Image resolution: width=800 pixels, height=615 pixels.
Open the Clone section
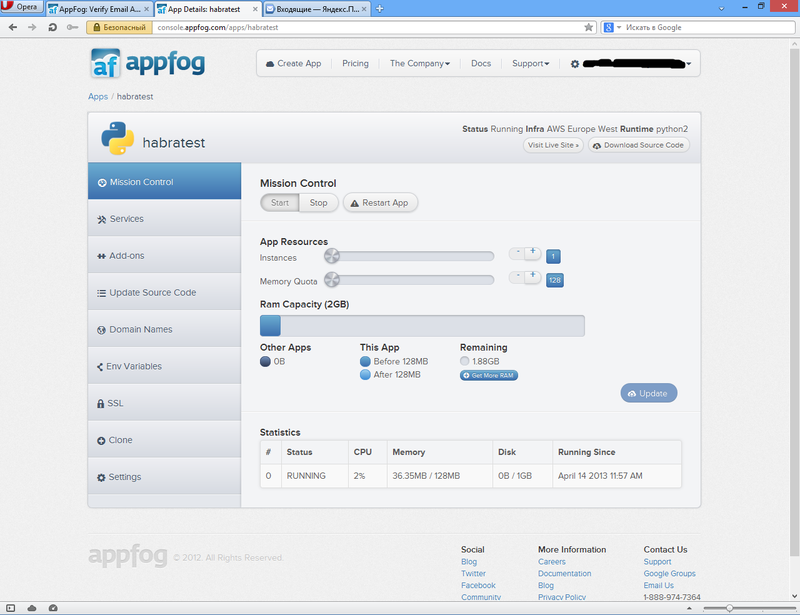pos(164,439)
